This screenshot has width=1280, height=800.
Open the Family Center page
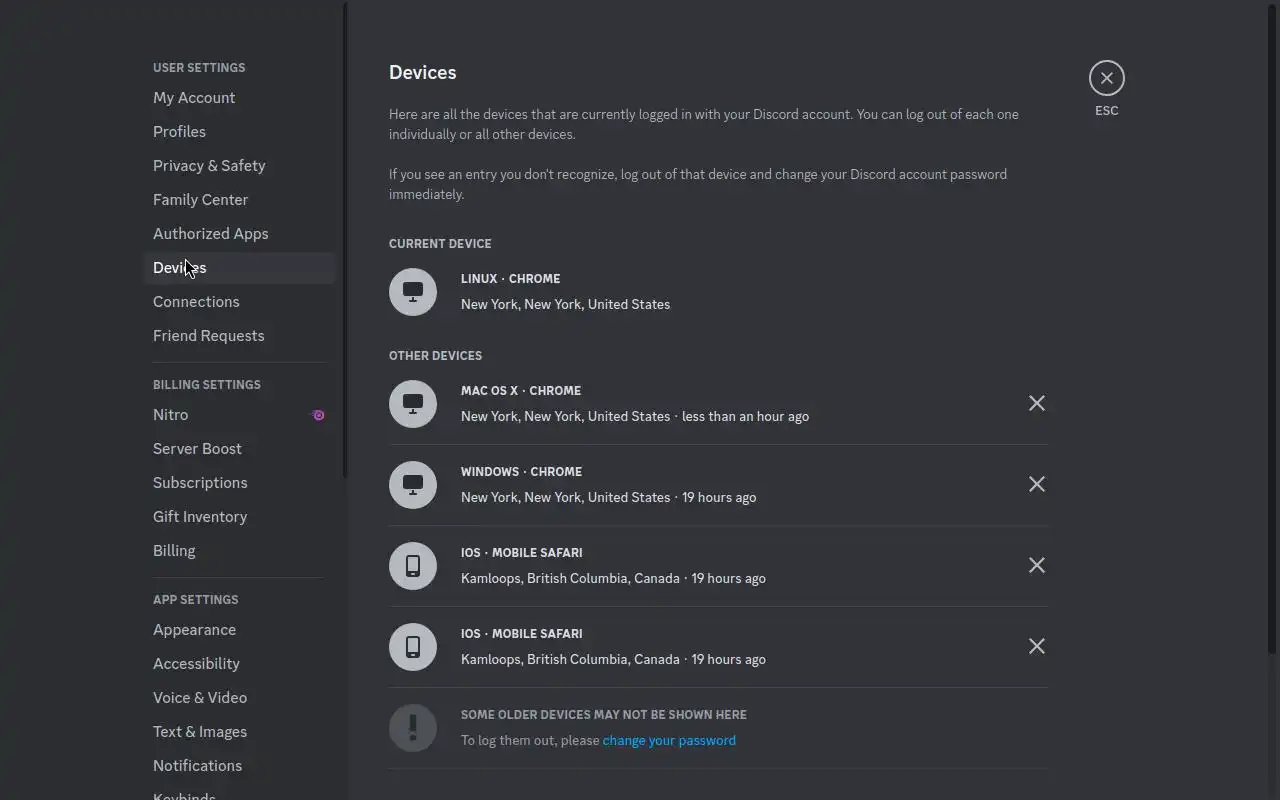point(200,200)
